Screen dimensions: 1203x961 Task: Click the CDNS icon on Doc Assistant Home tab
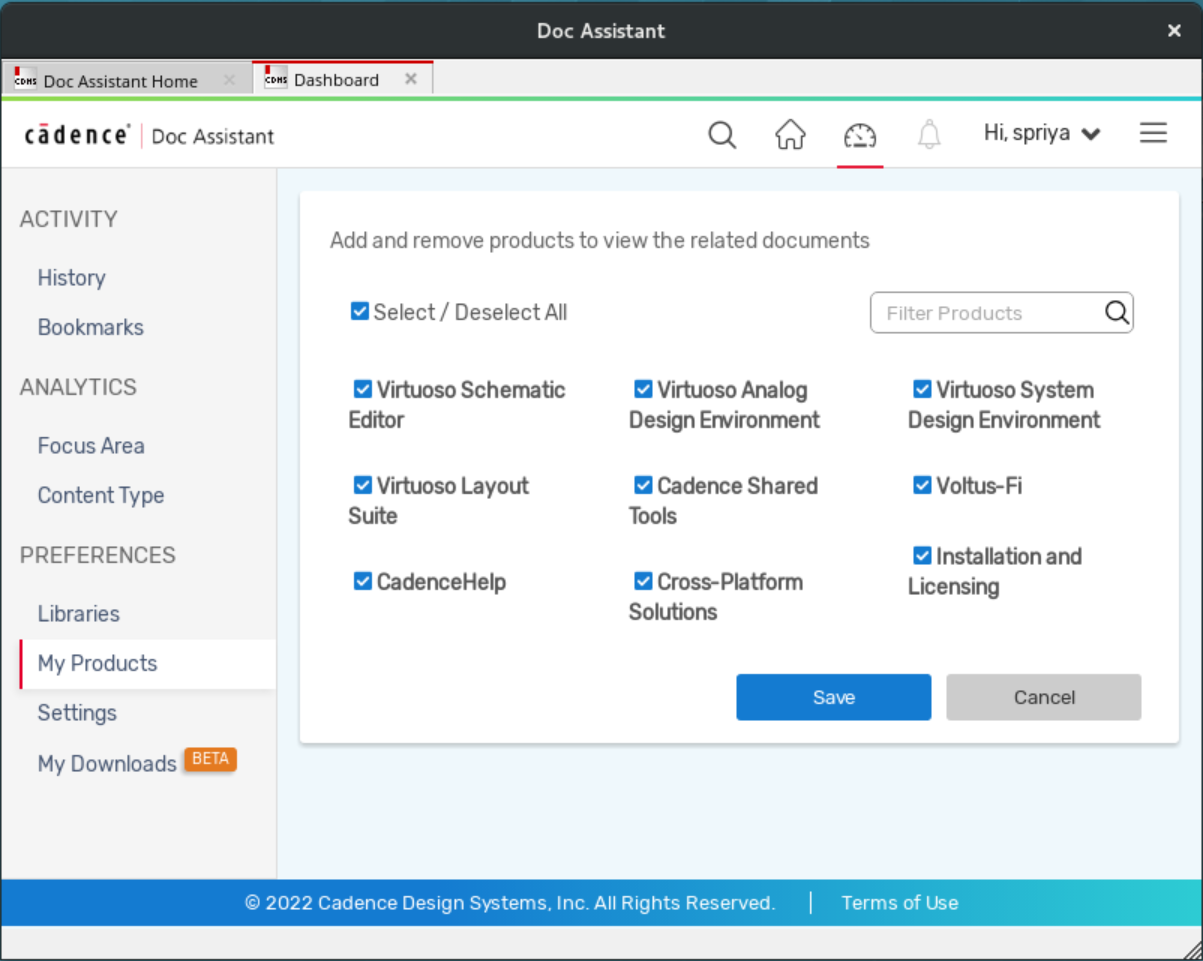25,79
